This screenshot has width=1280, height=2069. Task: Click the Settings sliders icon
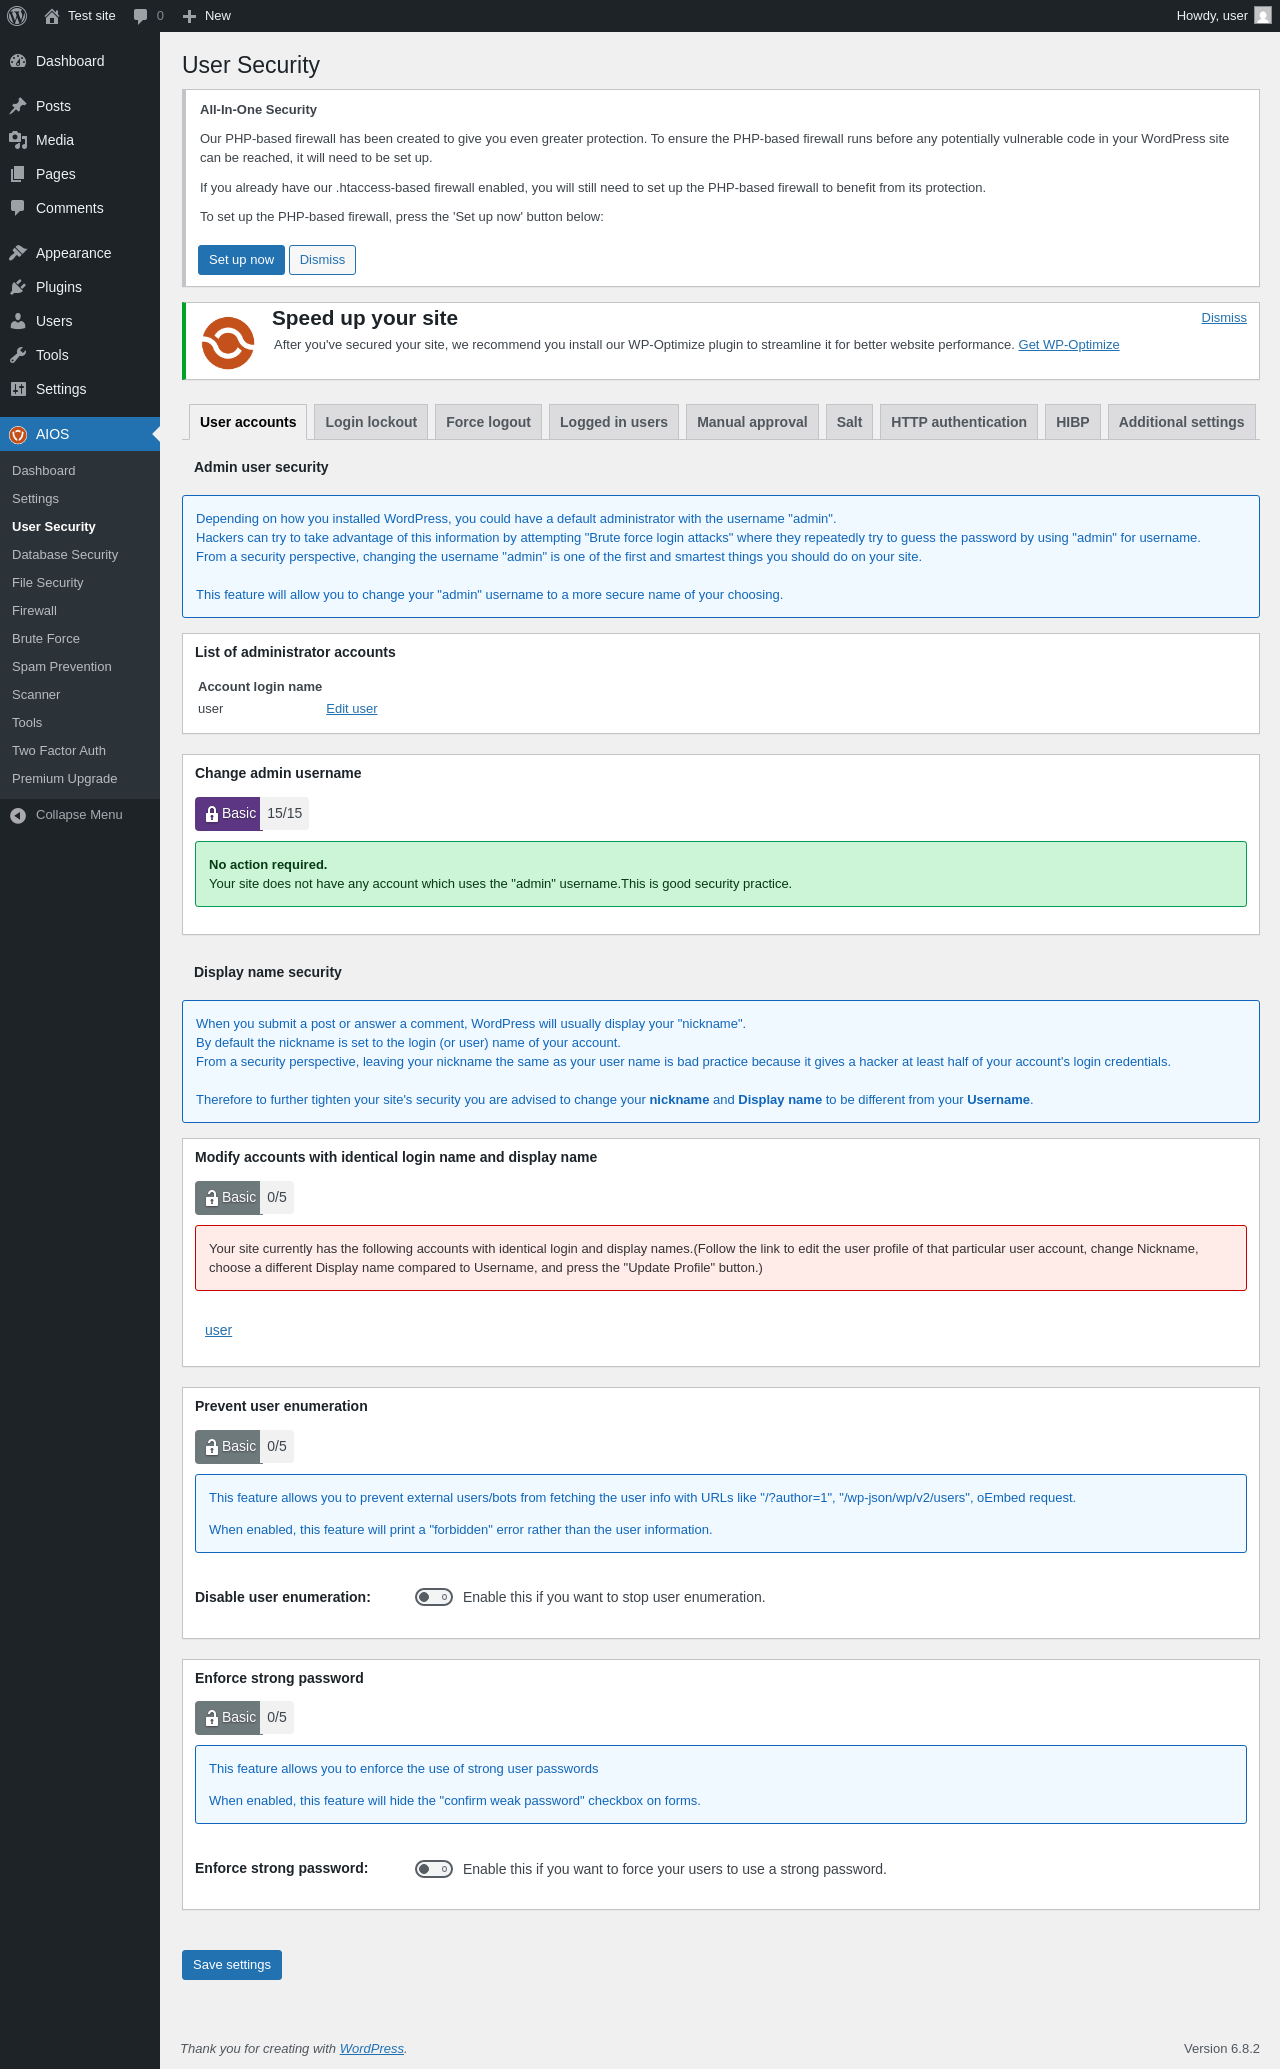click(x=18, y=389)
